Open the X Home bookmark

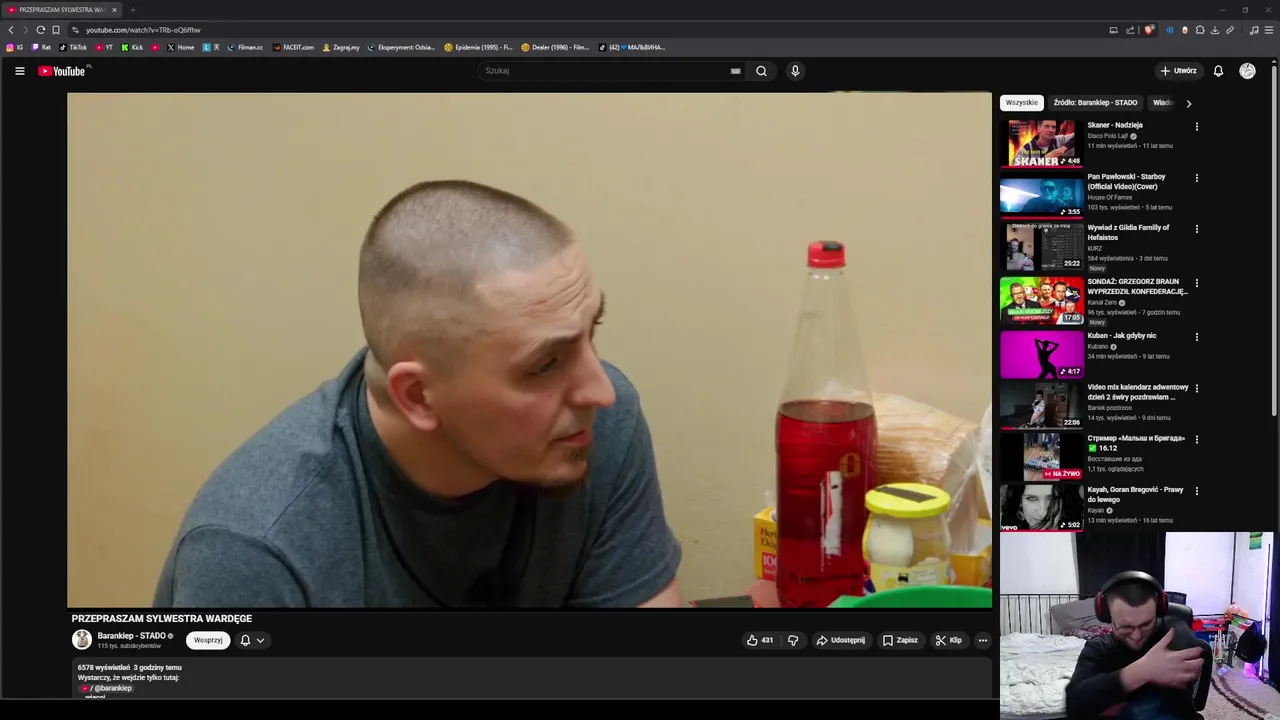(181, 47)
